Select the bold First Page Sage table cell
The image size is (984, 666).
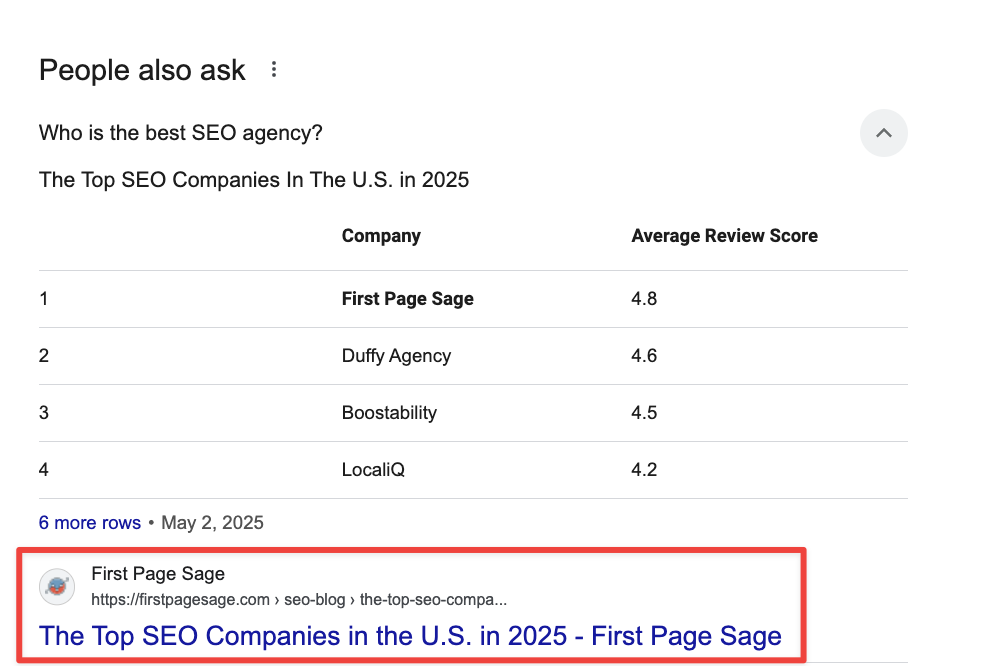[407, 299]
